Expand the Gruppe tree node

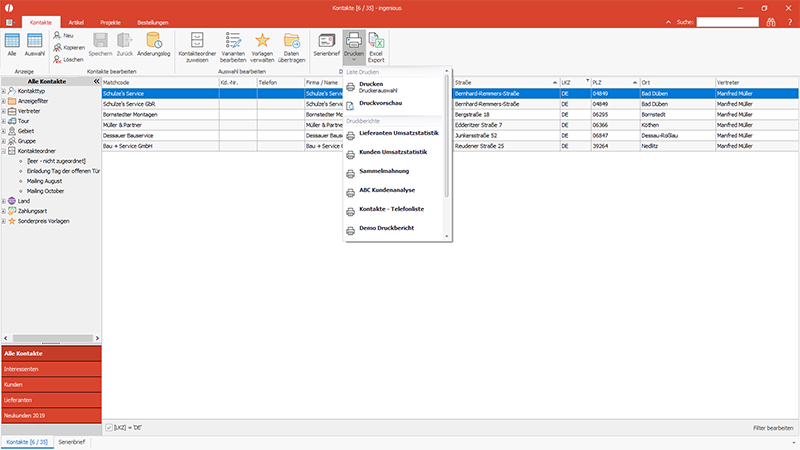4,141
